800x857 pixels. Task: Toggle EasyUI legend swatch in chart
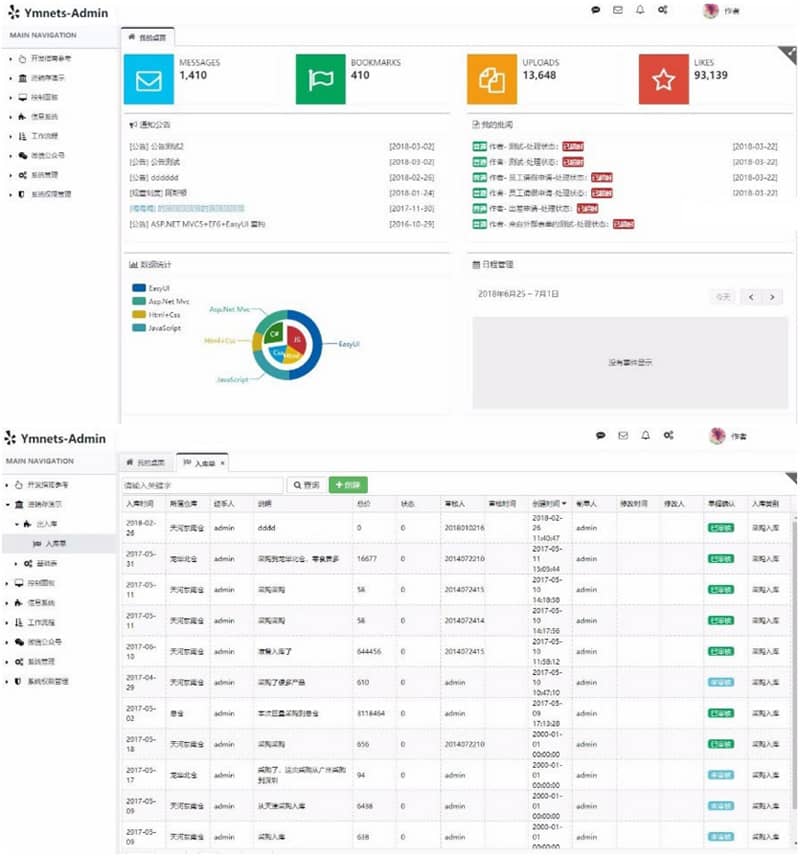pos(139,288)
